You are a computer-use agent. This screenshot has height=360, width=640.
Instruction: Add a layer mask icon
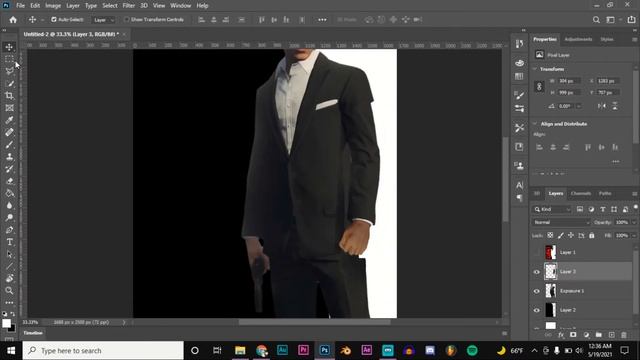pos(573,335)
